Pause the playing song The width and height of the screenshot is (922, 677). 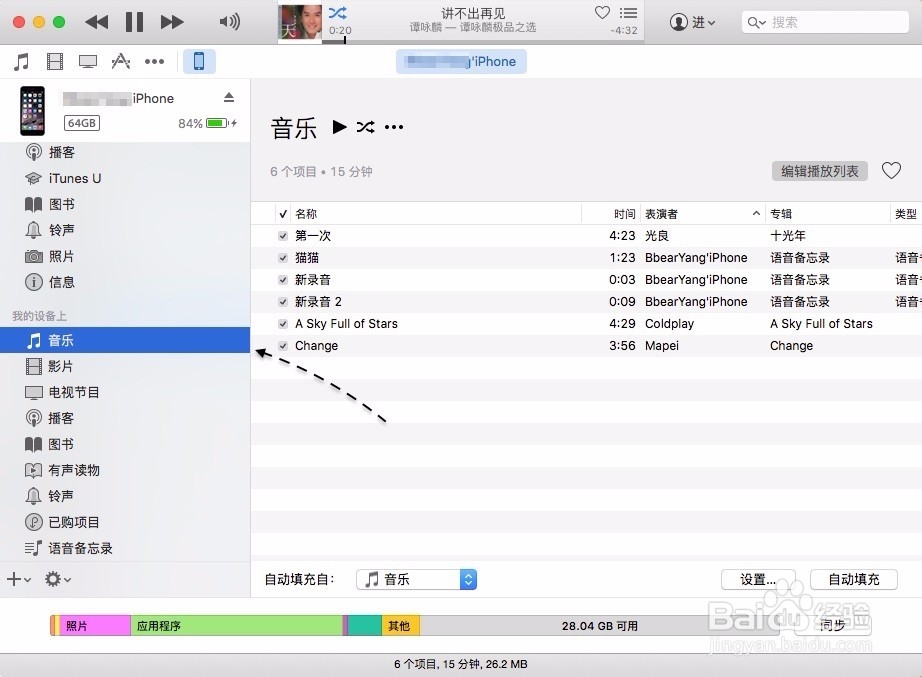point(134,22)
